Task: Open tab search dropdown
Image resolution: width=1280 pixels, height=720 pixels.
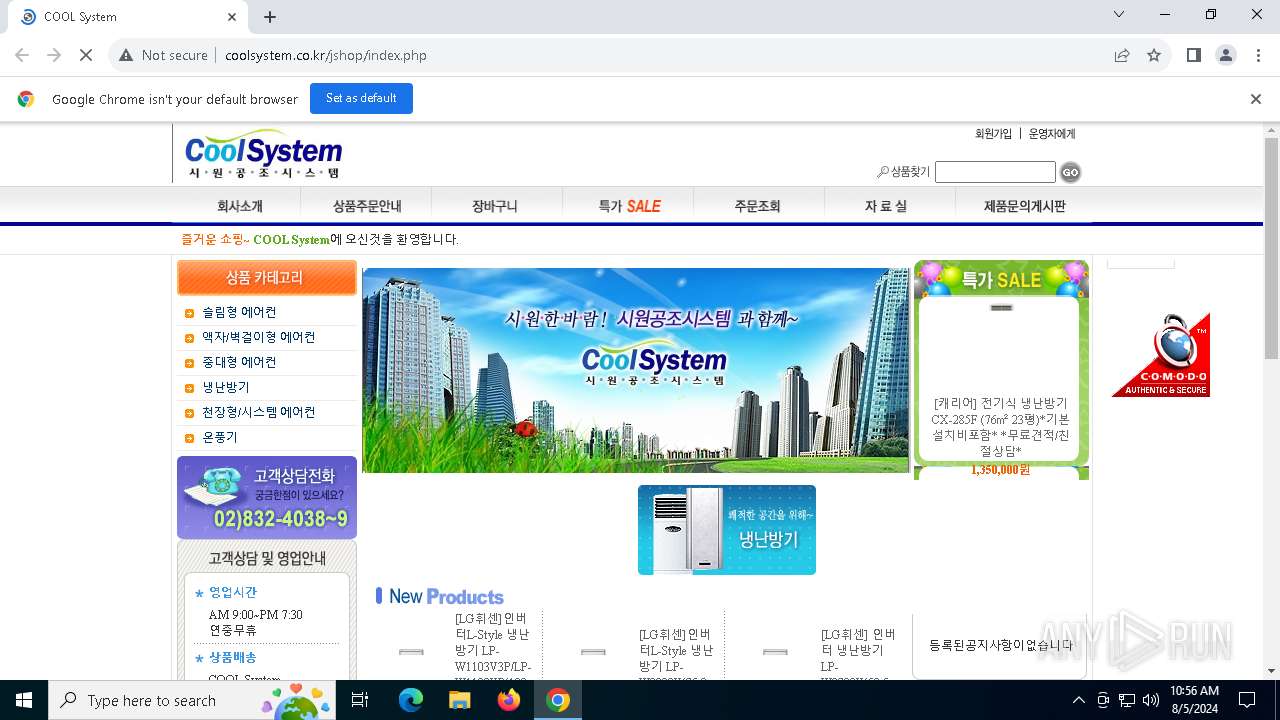Action: click(x=1119, y=14)
